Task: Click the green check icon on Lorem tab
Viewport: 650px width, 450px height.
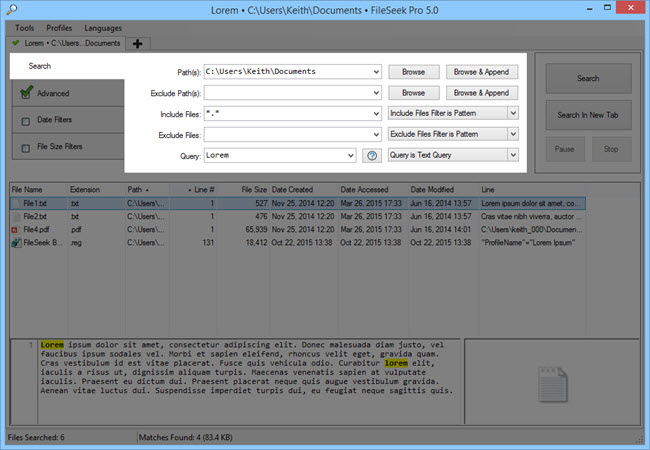Action: [16, 43]
